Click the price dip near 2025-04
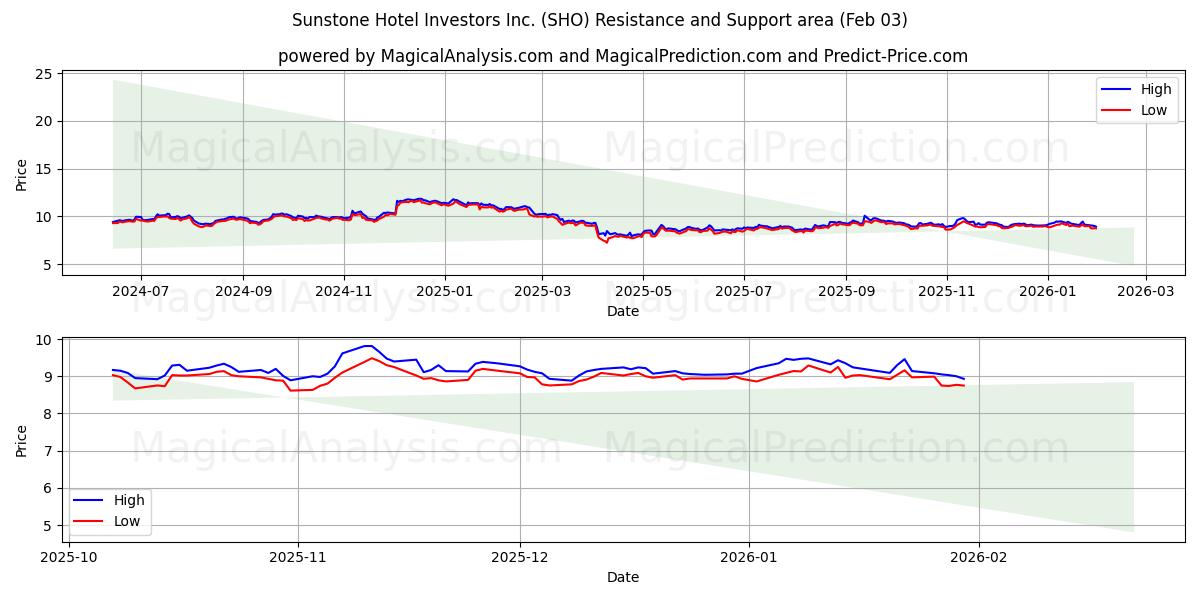Viewport: 1200px width, 600px height. coord(604,240)
